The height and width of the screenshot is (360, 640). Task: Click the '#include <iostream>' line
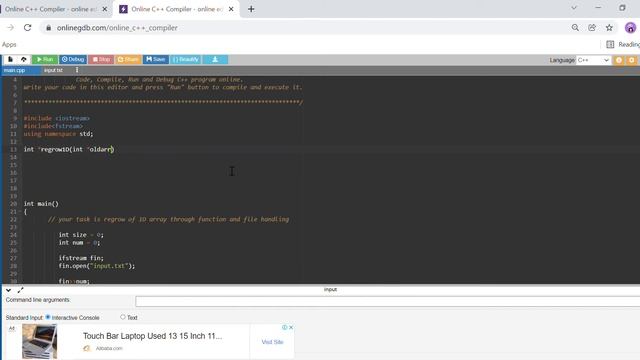[56, 118]
